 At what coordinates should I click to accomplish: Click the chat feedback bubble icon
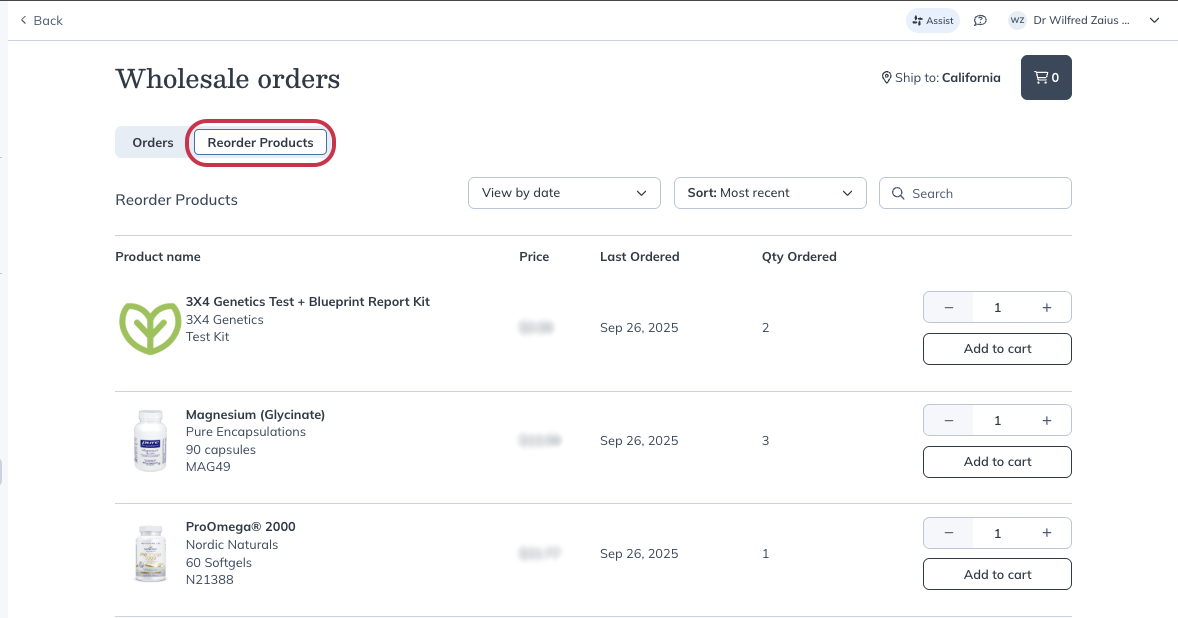(x=980, y=20)
